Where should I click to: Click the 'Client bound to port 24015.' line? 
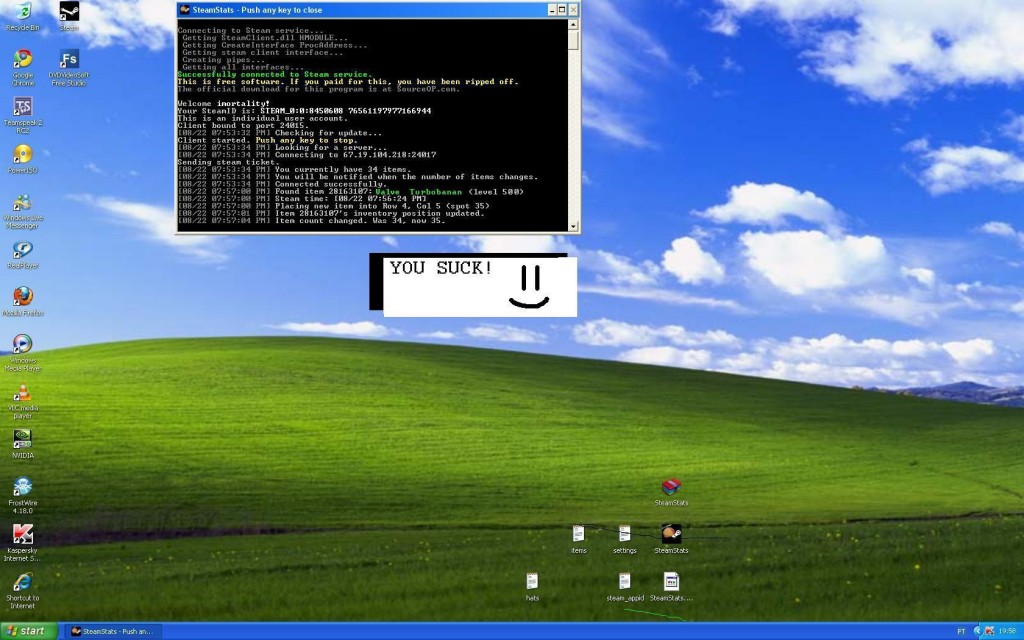coord(242,125)
